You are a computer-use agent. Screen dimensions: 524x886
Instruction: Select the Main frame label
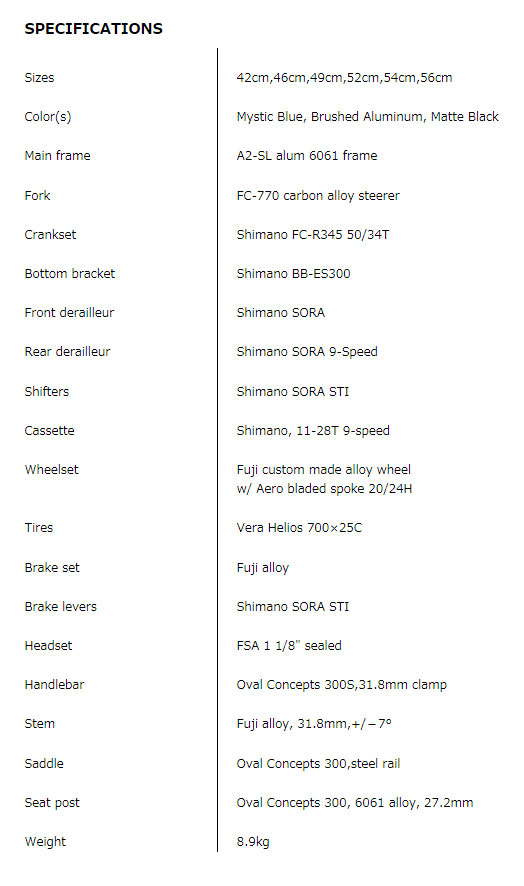pos(57,155)
